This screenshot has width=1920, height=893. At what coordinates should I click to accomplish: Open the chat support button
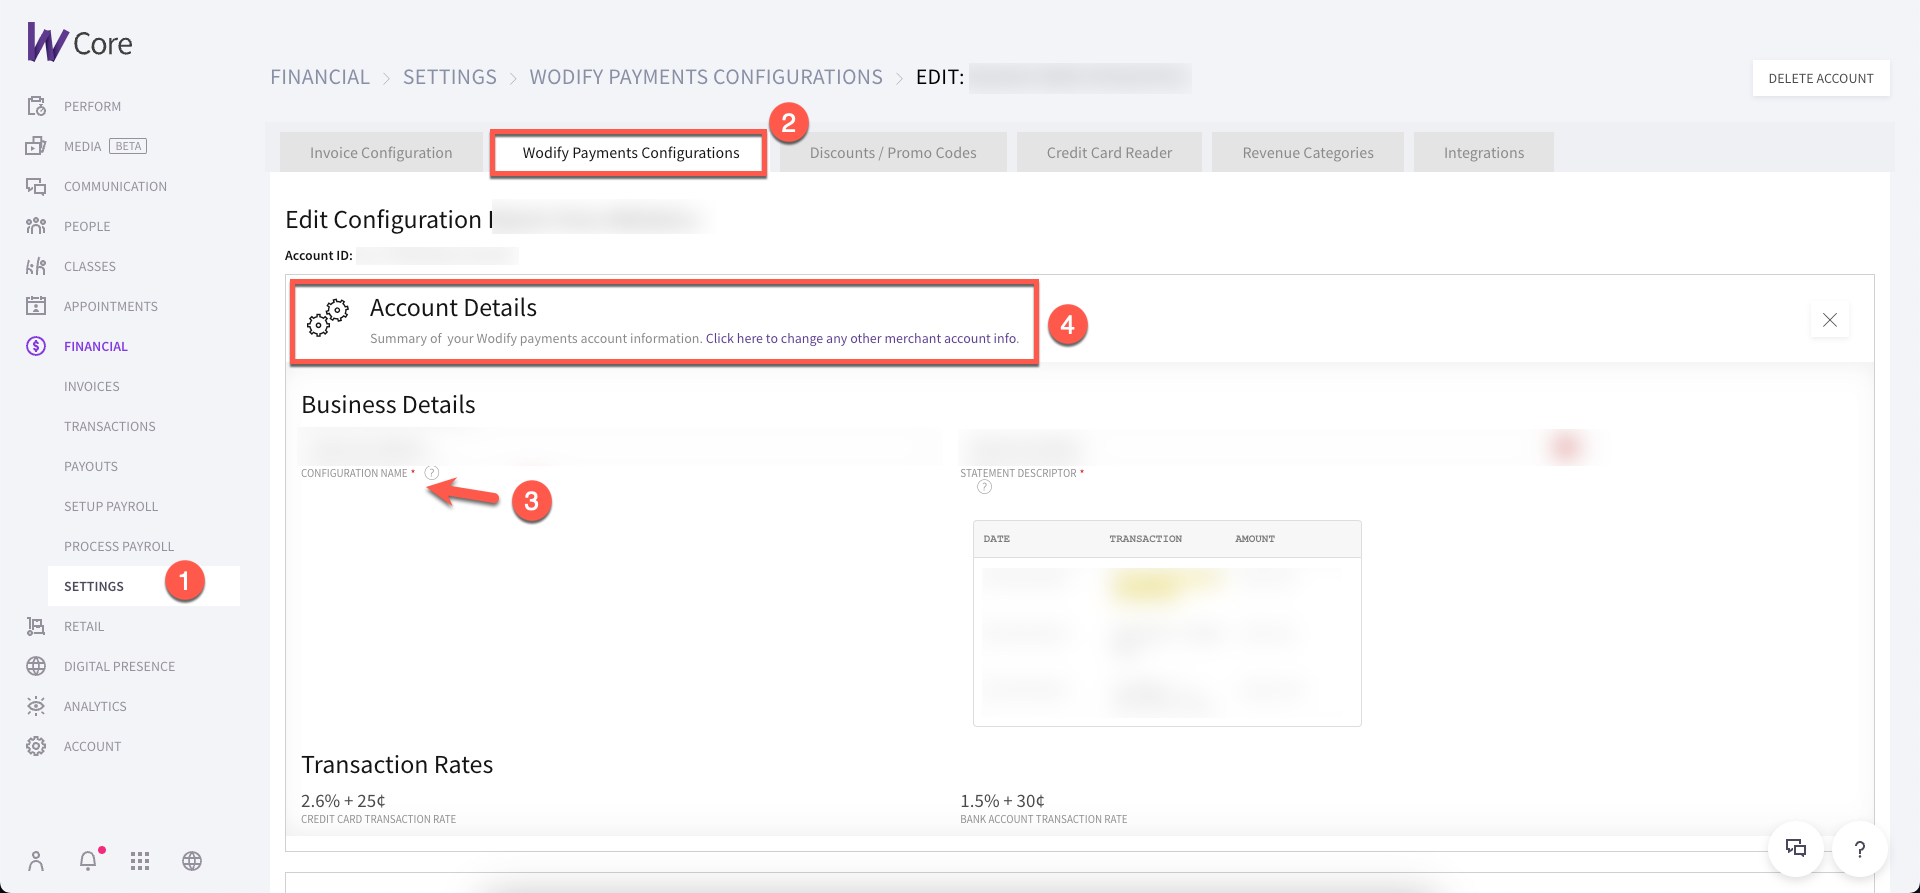[x=1796, y=849]
